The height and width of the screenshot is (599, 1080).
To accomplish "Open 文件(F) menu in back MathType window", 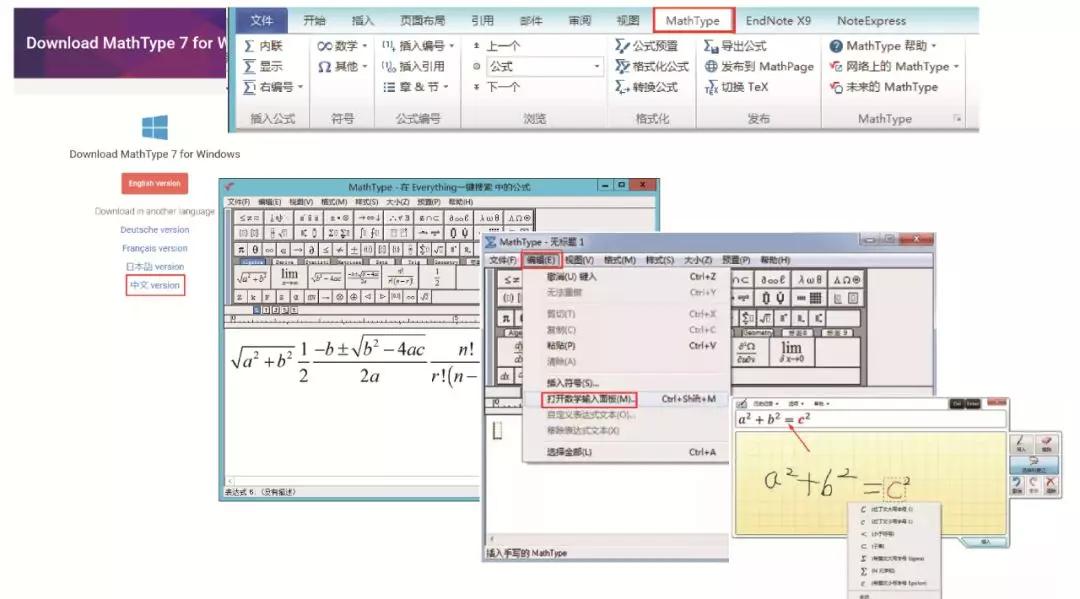I will (x=238, y=202).
